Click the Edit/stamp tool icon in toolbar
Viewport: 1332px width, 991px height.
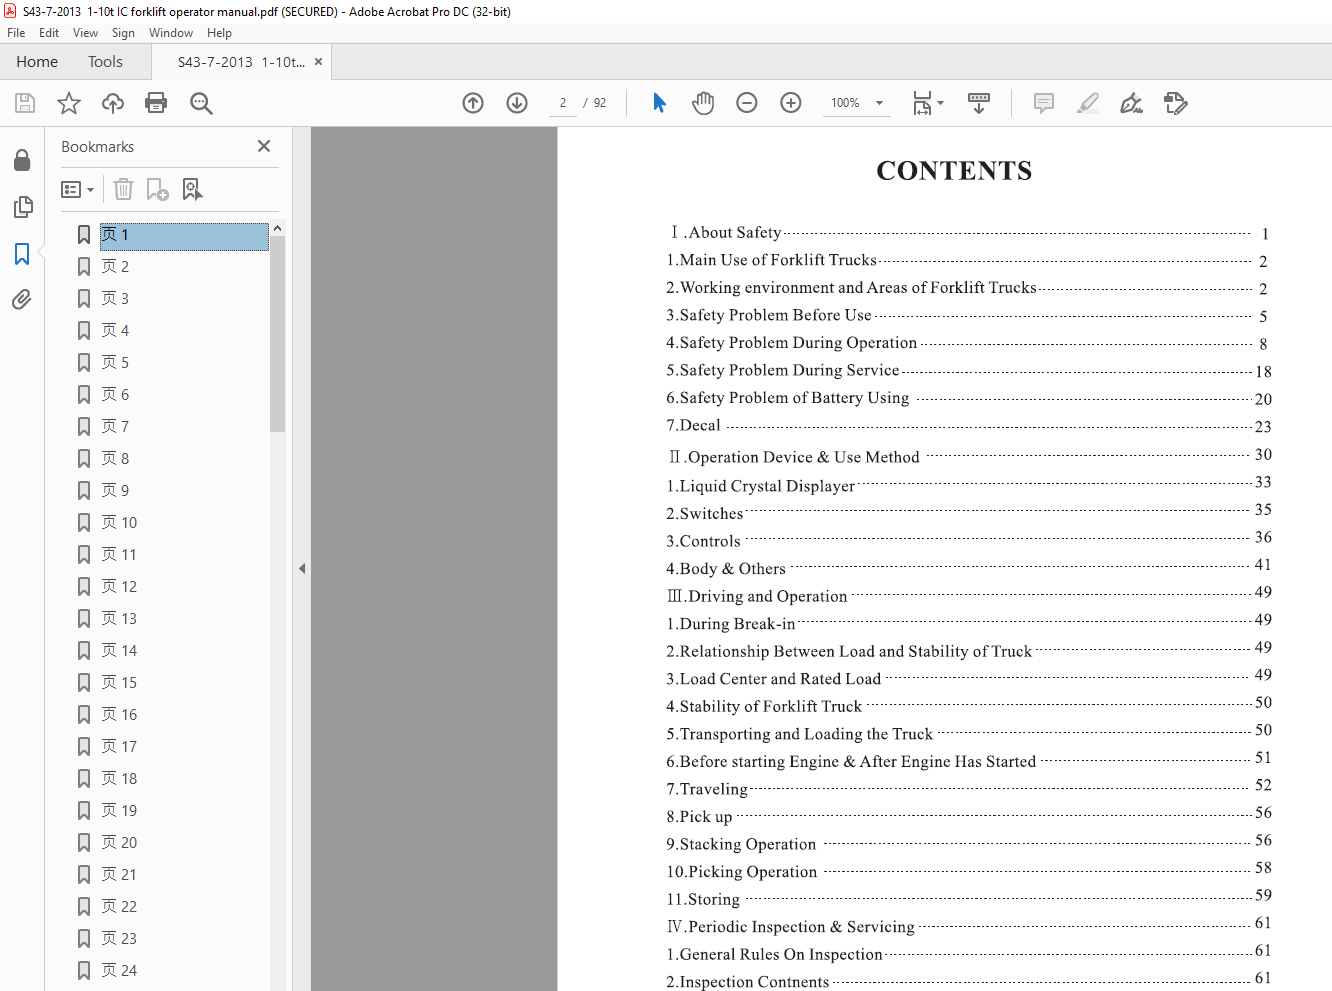pyautogui.click(x=1176, y=103)
